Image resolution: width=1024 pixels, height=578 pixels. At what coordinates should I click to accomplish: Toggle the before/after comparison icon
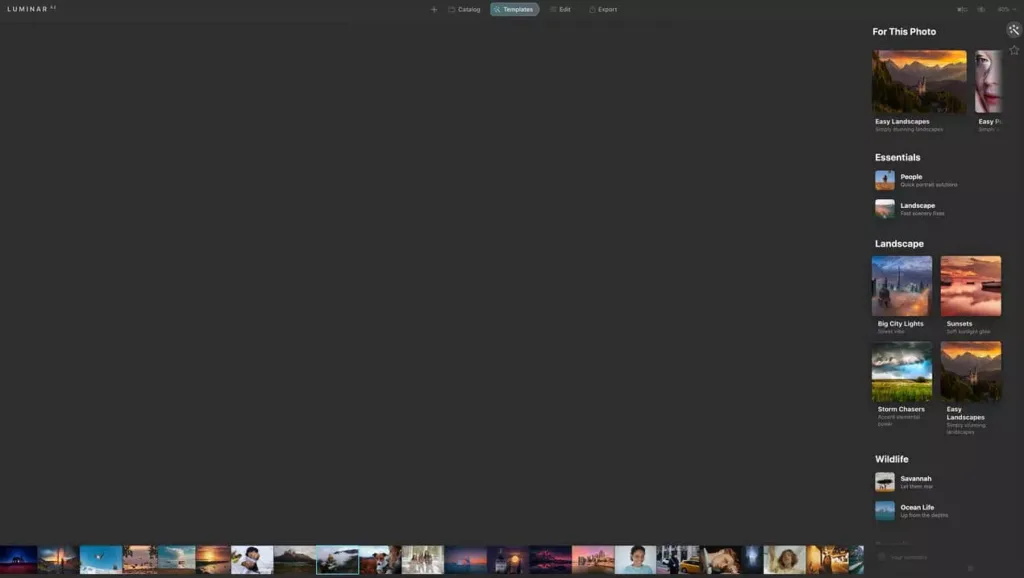[x=962, y=9]
